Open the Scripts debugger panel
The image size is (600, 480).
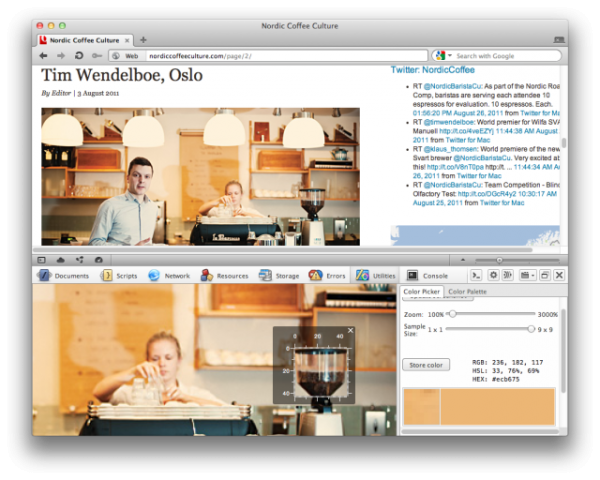coord(120,275)
